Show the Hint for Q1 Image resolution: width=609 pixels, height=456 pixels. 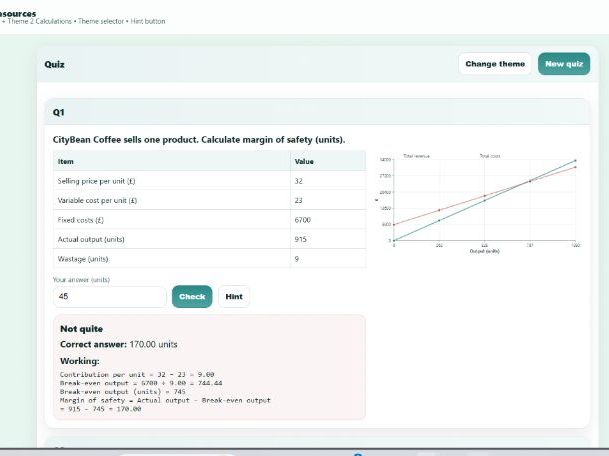click(234, 297)
